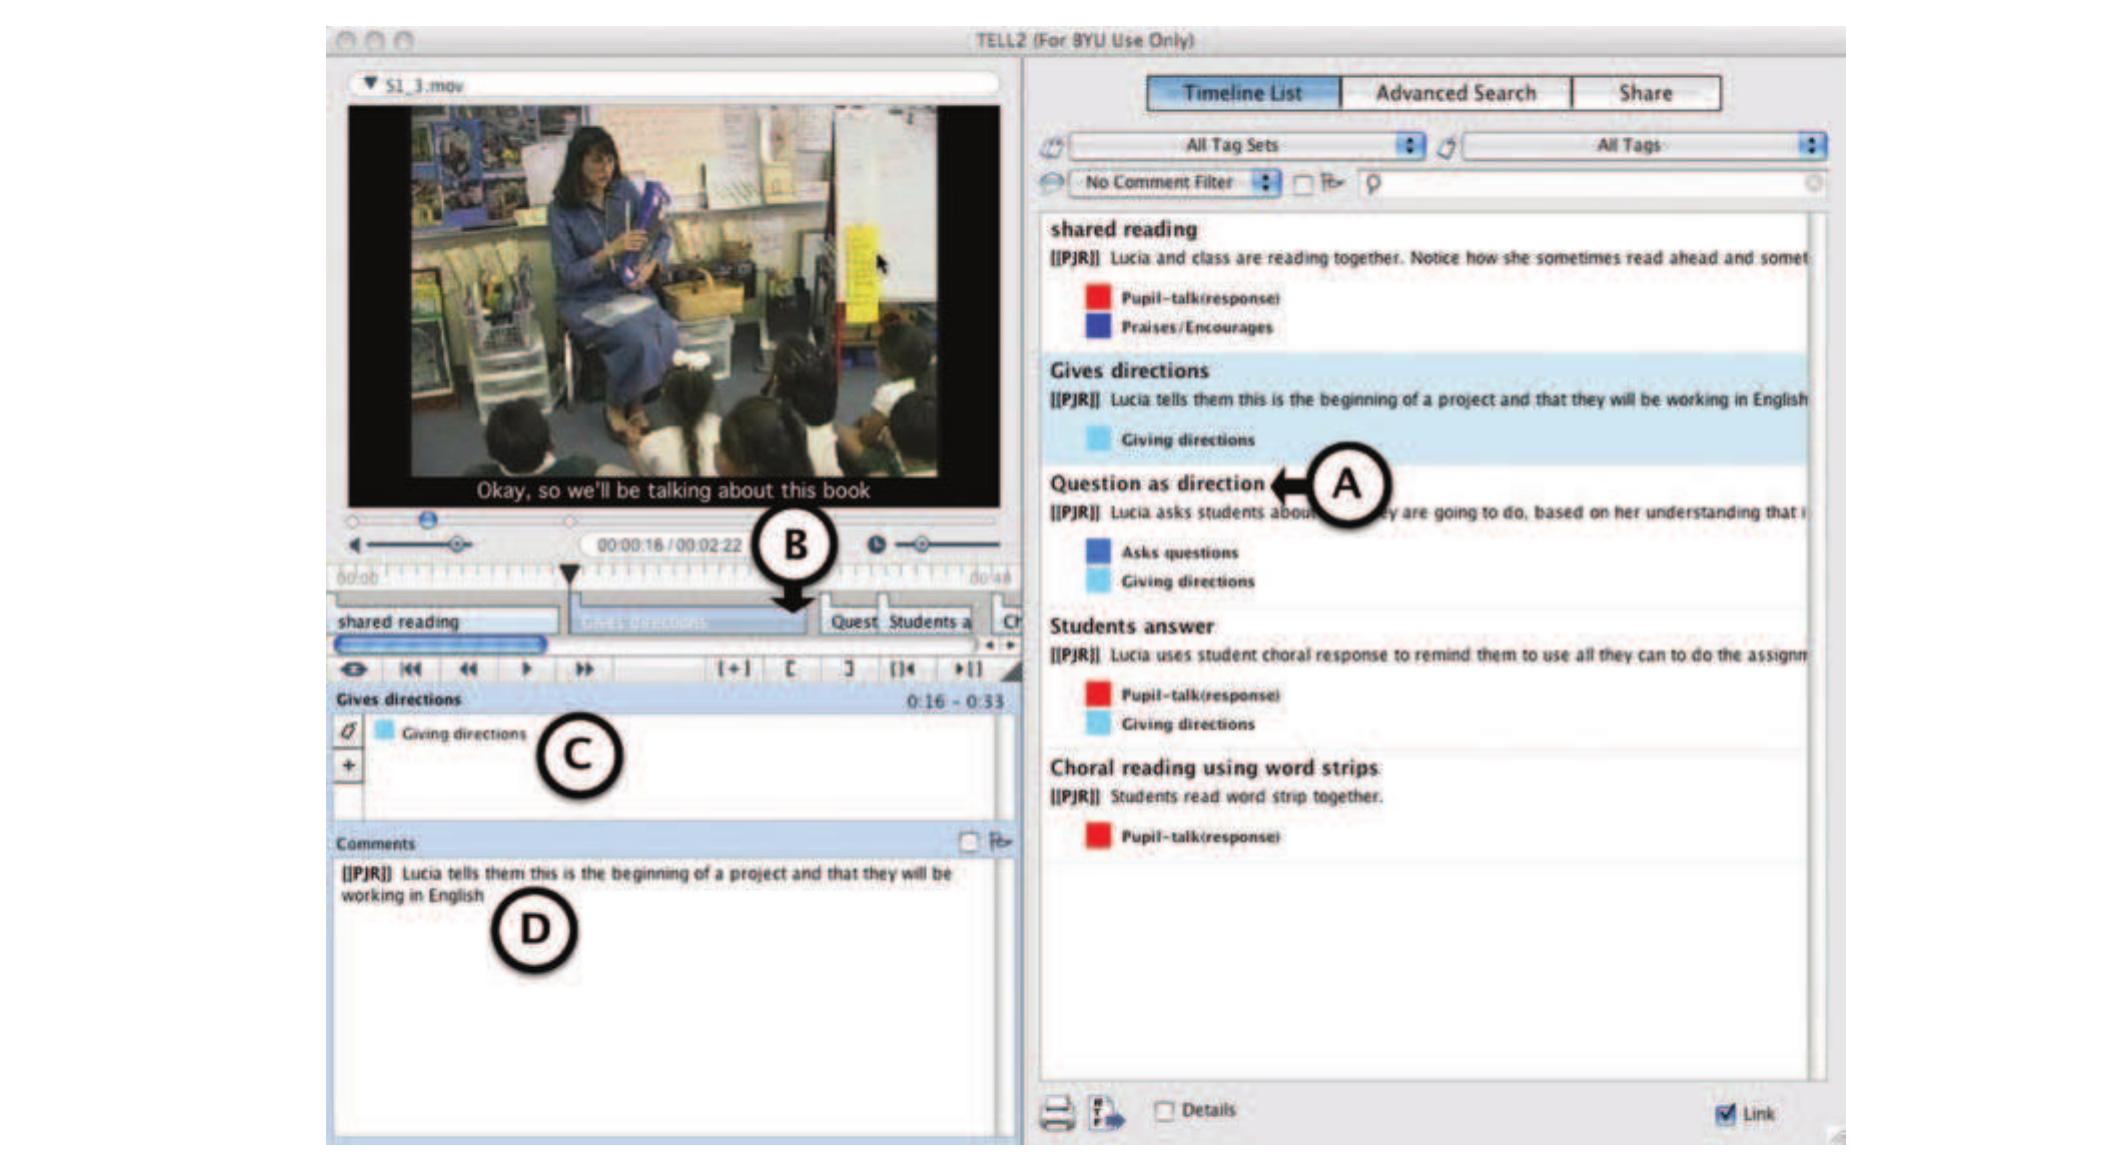Open the Share tab

1645,93
